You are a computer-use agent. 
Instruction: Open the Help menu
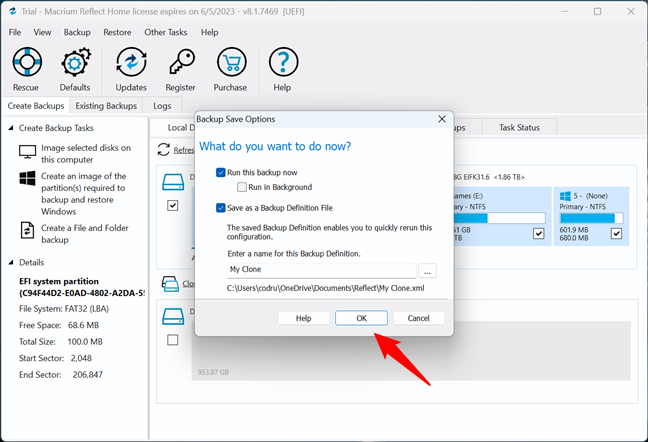tap(210, 32)
